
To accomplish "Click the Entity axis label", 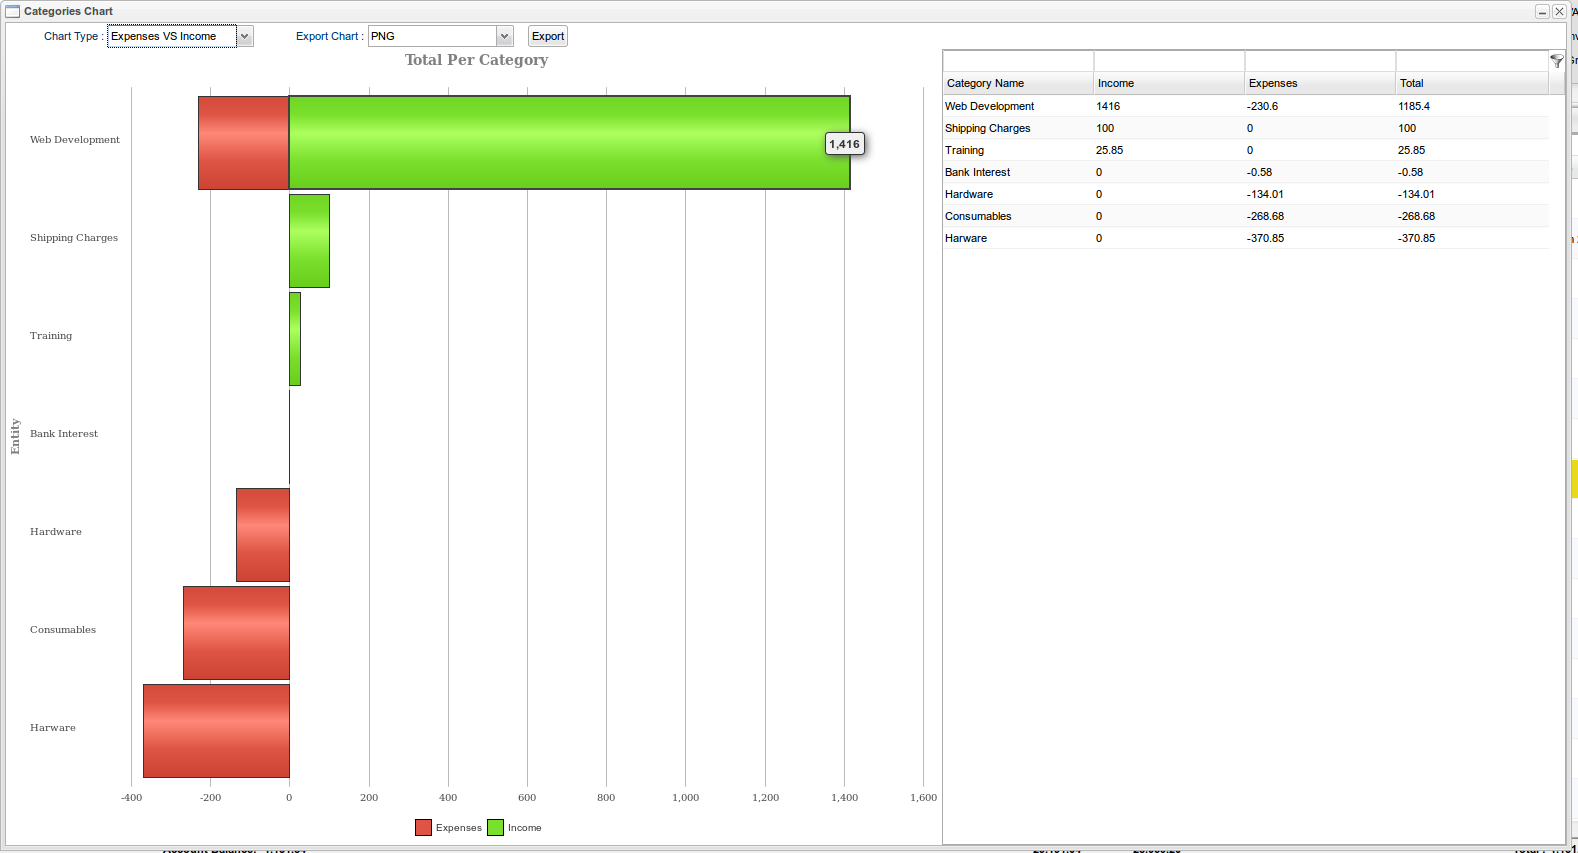I will coord(15,437).
